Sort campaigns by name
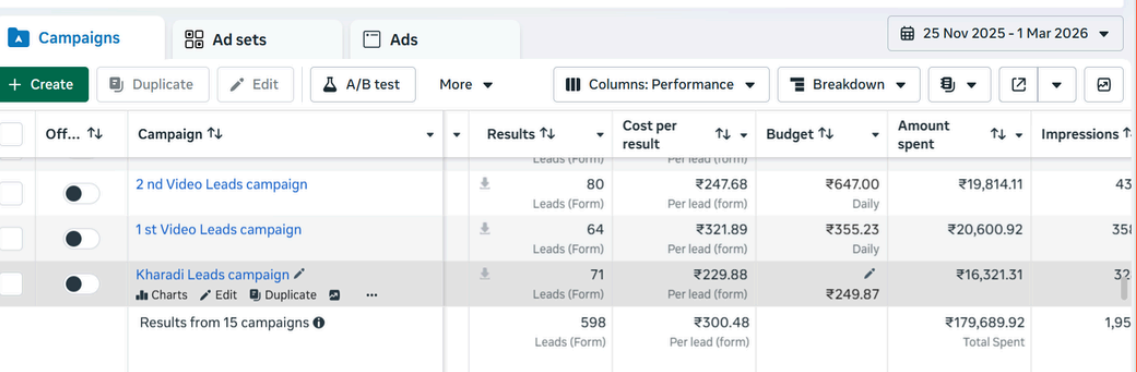The width and height of the screenshot is (1137, 372). tap(215, 134)
